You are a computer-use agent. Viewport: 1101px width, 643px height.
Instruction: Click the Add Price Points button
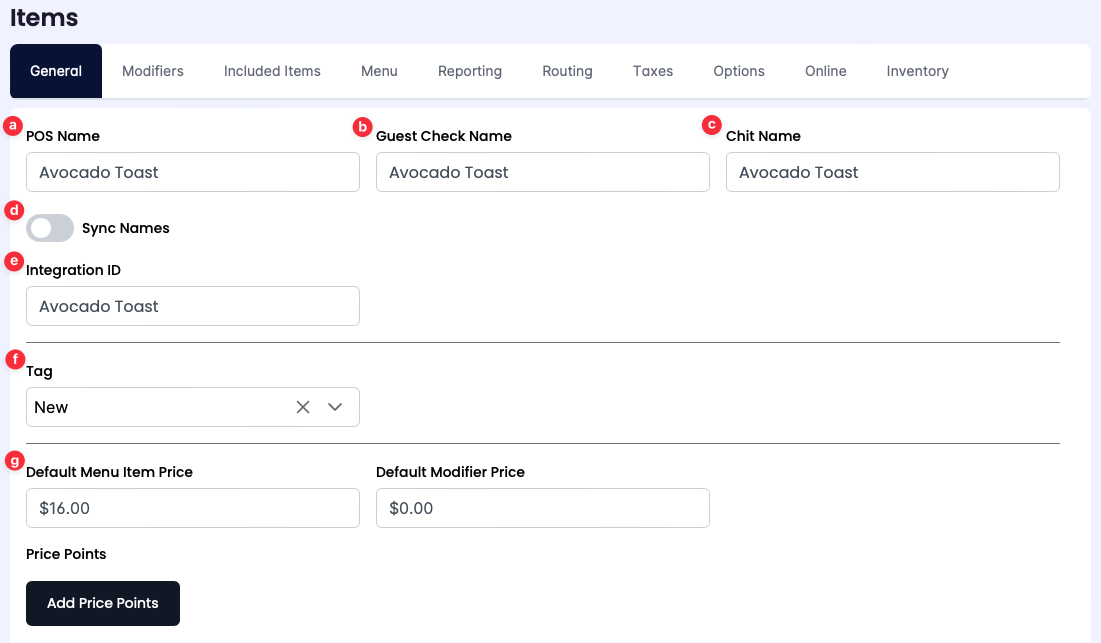[x=103, y=603]
